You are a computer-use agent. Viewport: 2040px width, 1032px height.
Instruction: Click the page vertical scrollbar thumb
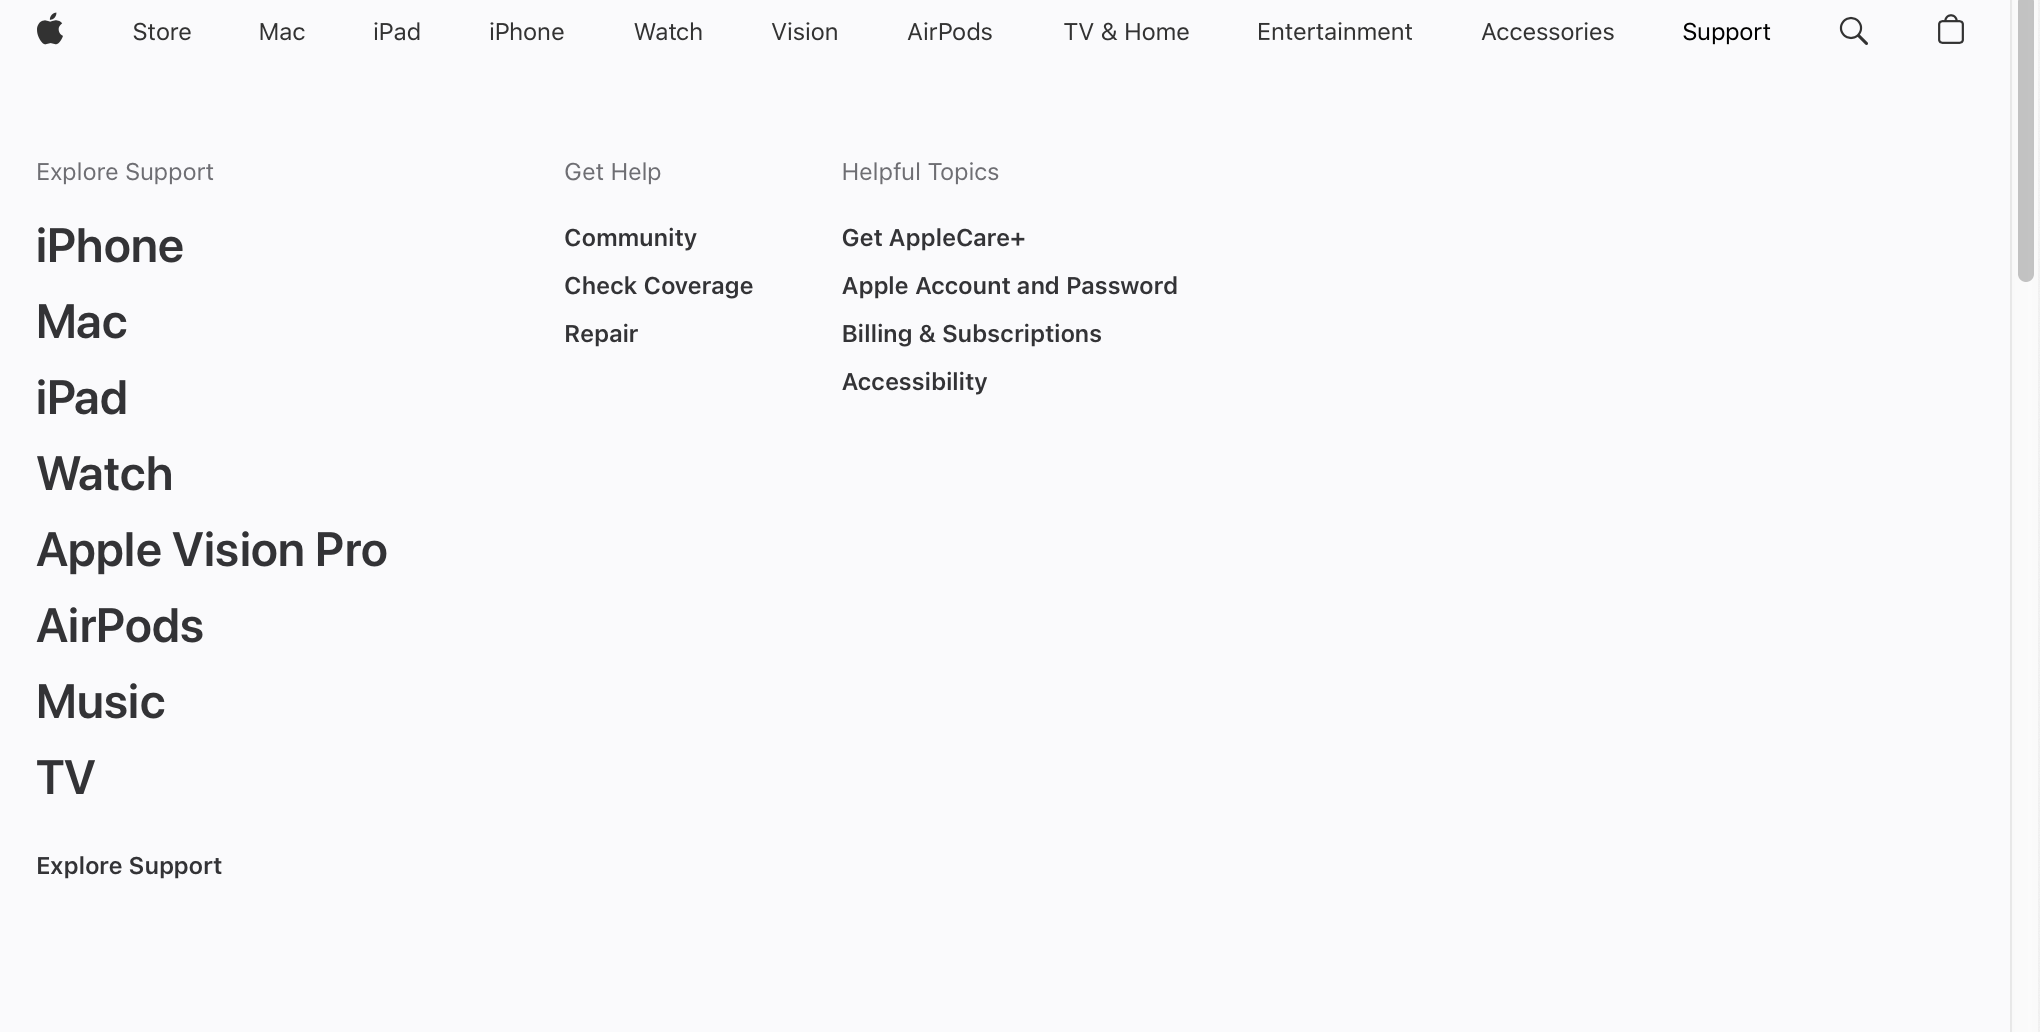coord(2026,142)
